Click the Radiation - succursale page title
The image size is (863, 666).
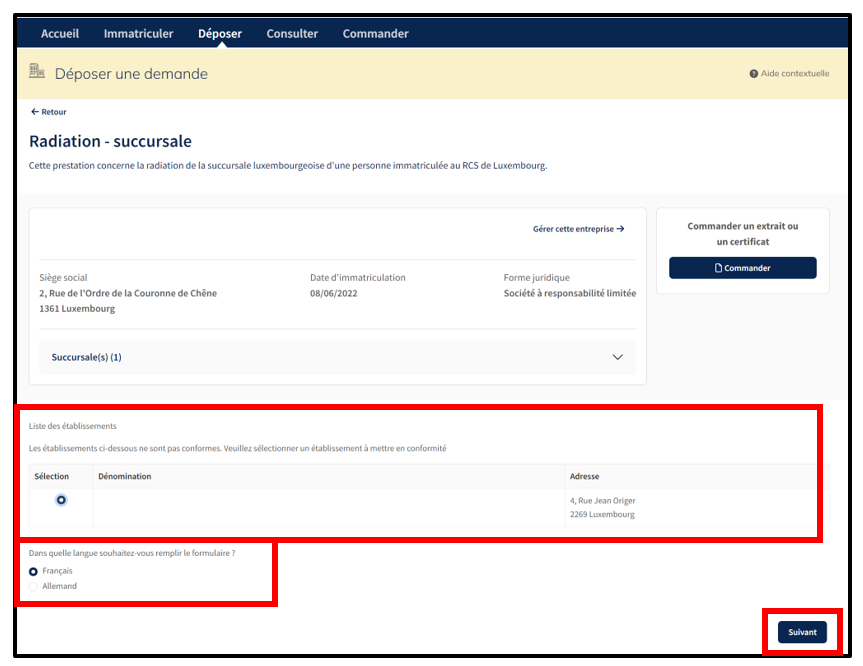pos(110,142)
